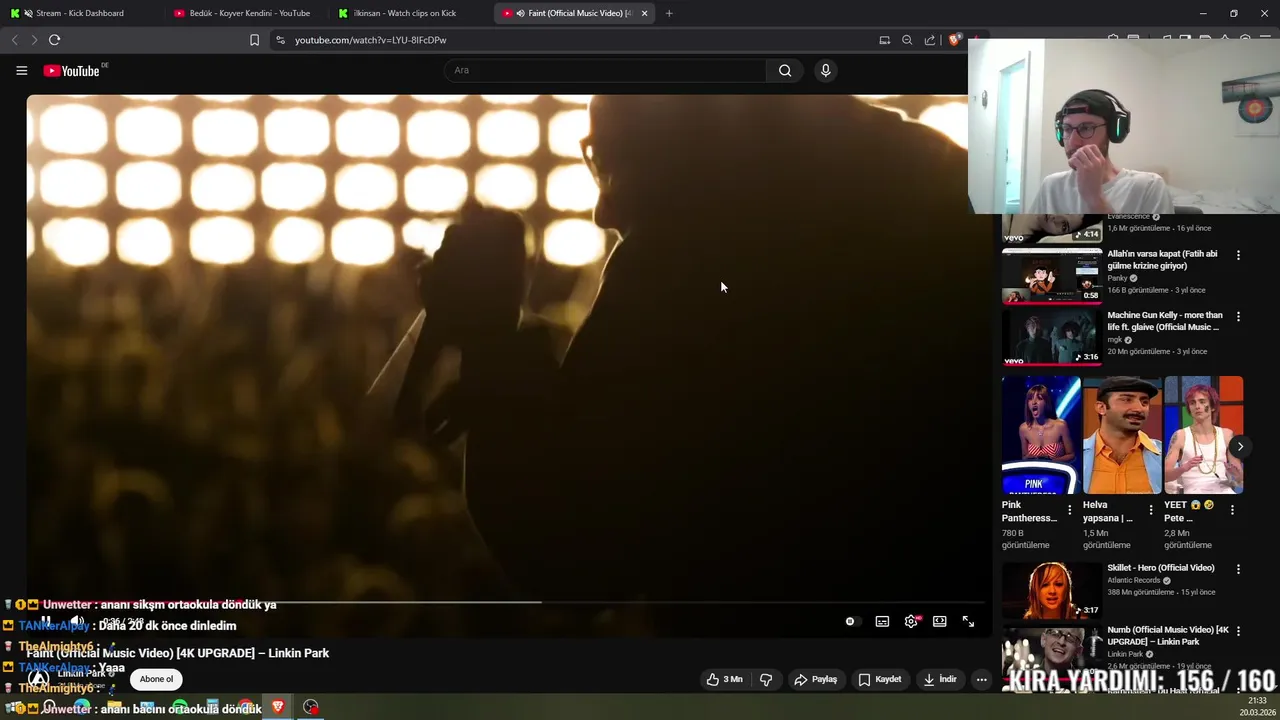Open Machine Gun Kelly video thumbnail
Screen dimensions: 1280x720
click(x=1052, y=337)
